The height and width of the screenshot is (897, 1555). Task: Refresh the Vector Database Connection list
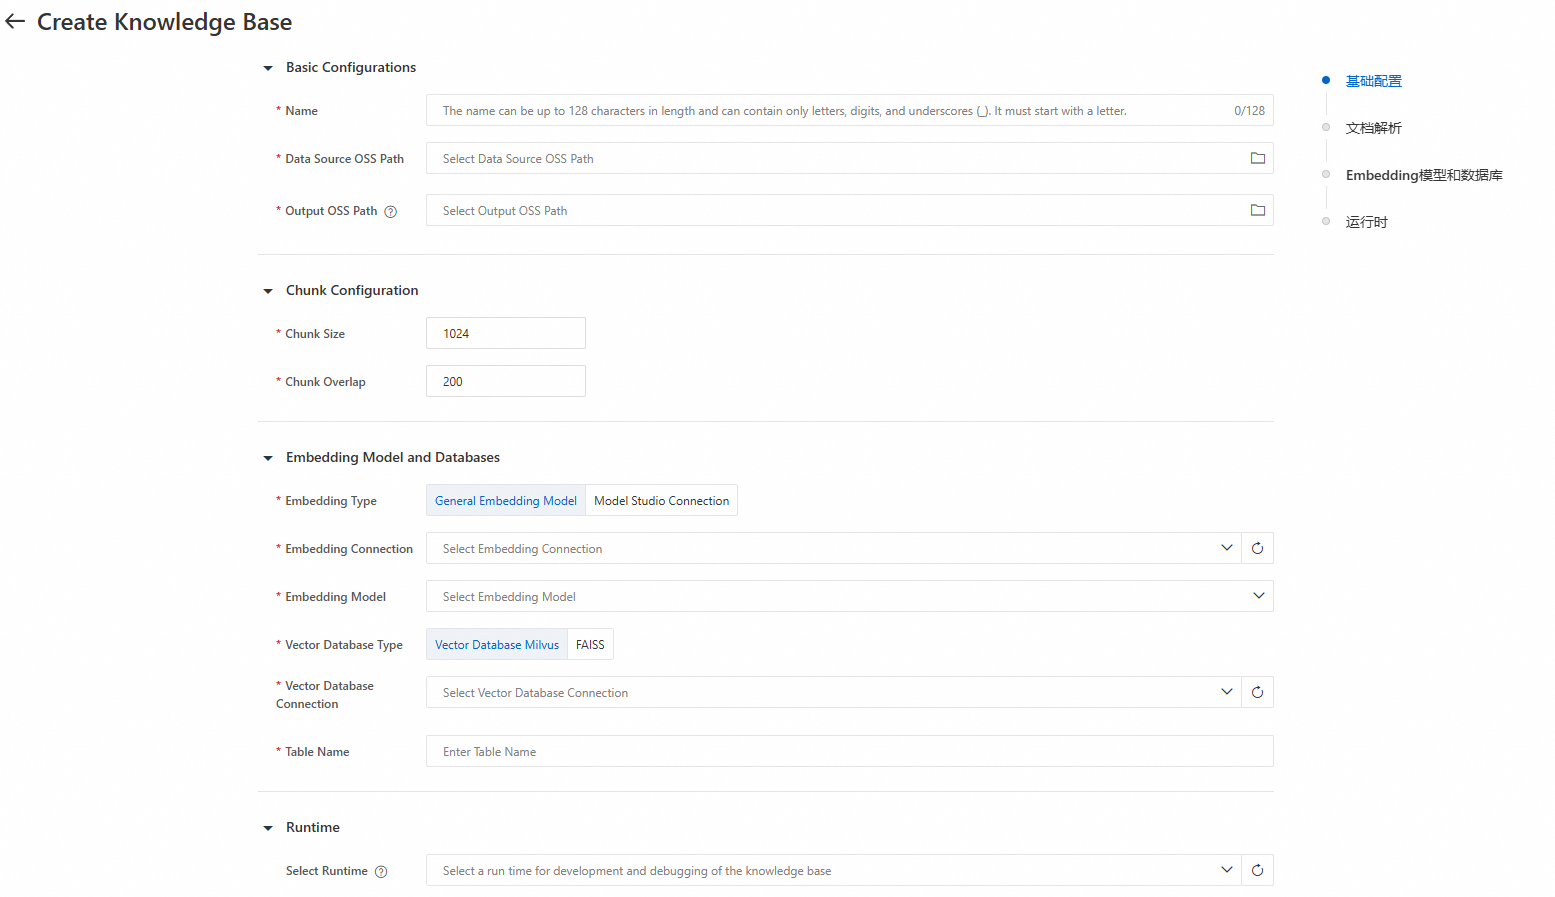tap(1257, 691)
